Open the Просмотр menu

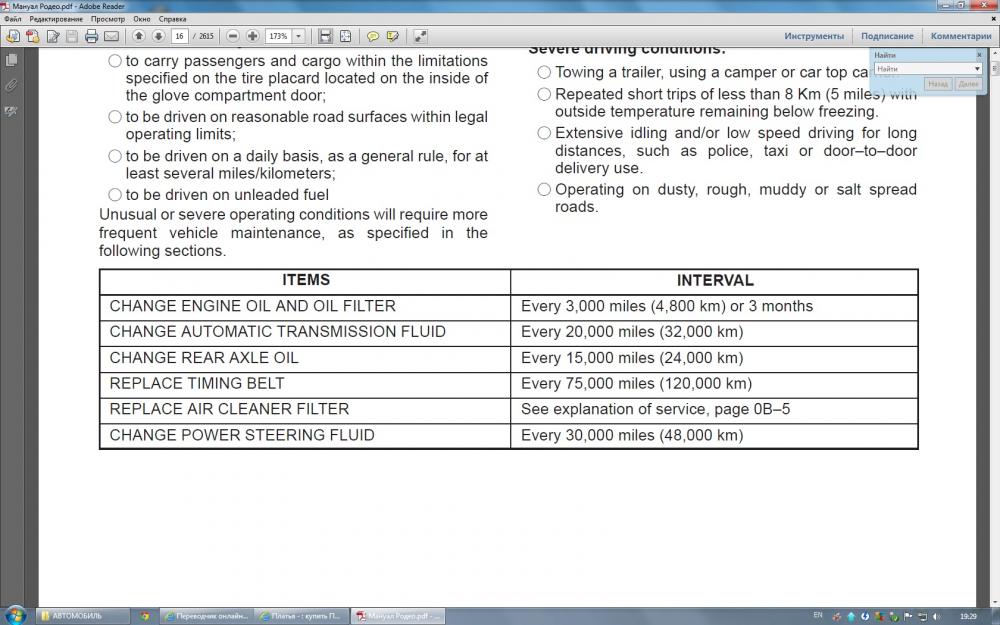point(108,19)
